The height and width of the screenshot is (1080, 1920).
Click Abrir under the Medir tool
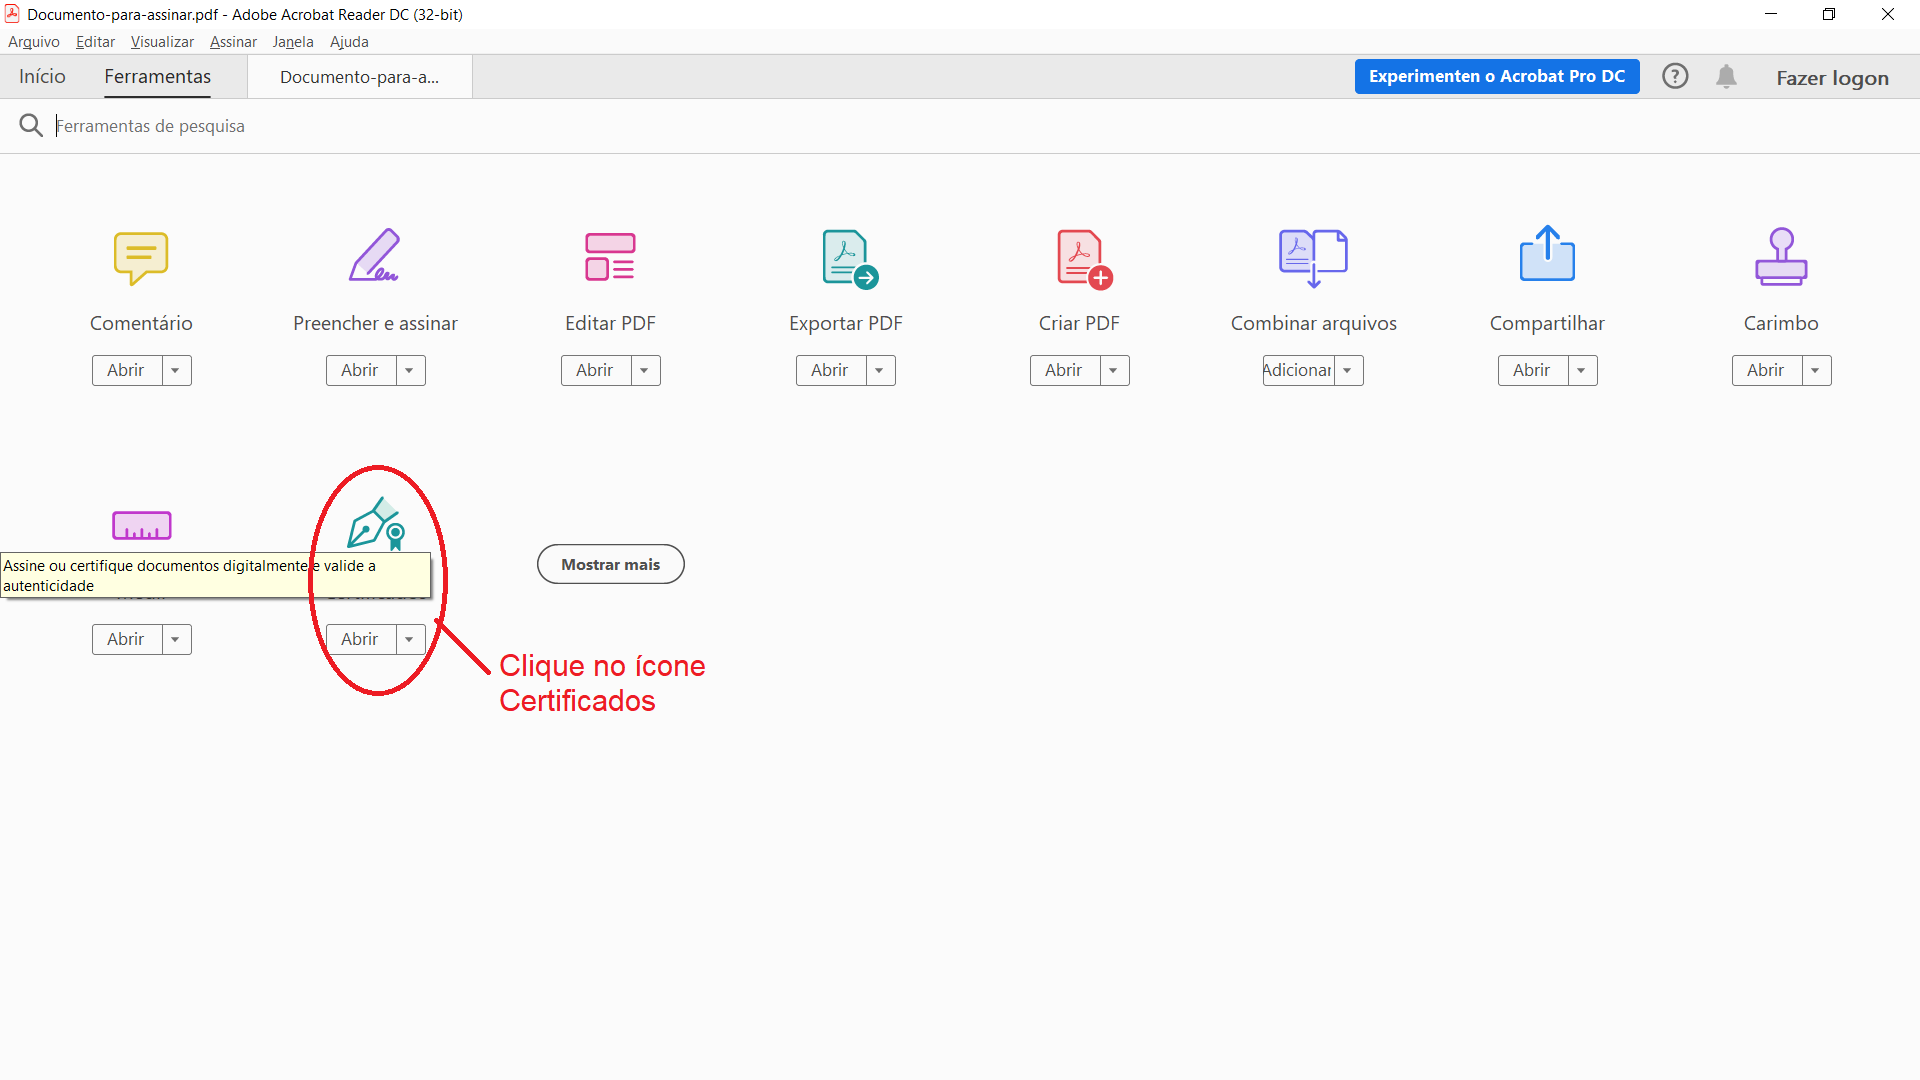click(127, 640)
